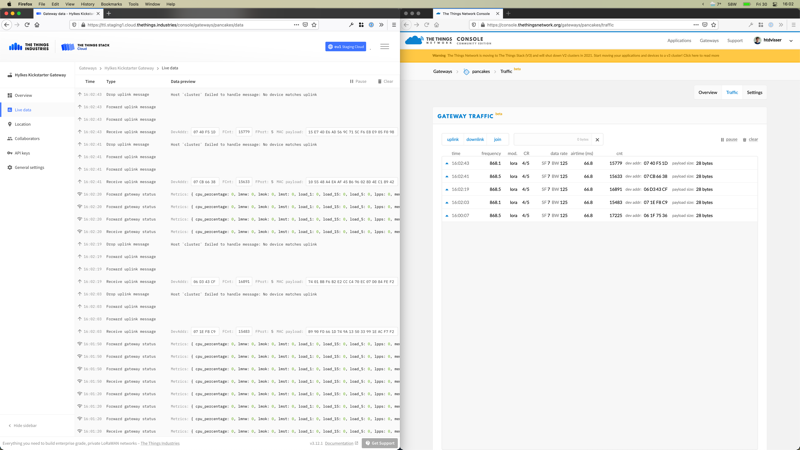Toggle the downlink filter in gateway traffic

click(475, 139)
